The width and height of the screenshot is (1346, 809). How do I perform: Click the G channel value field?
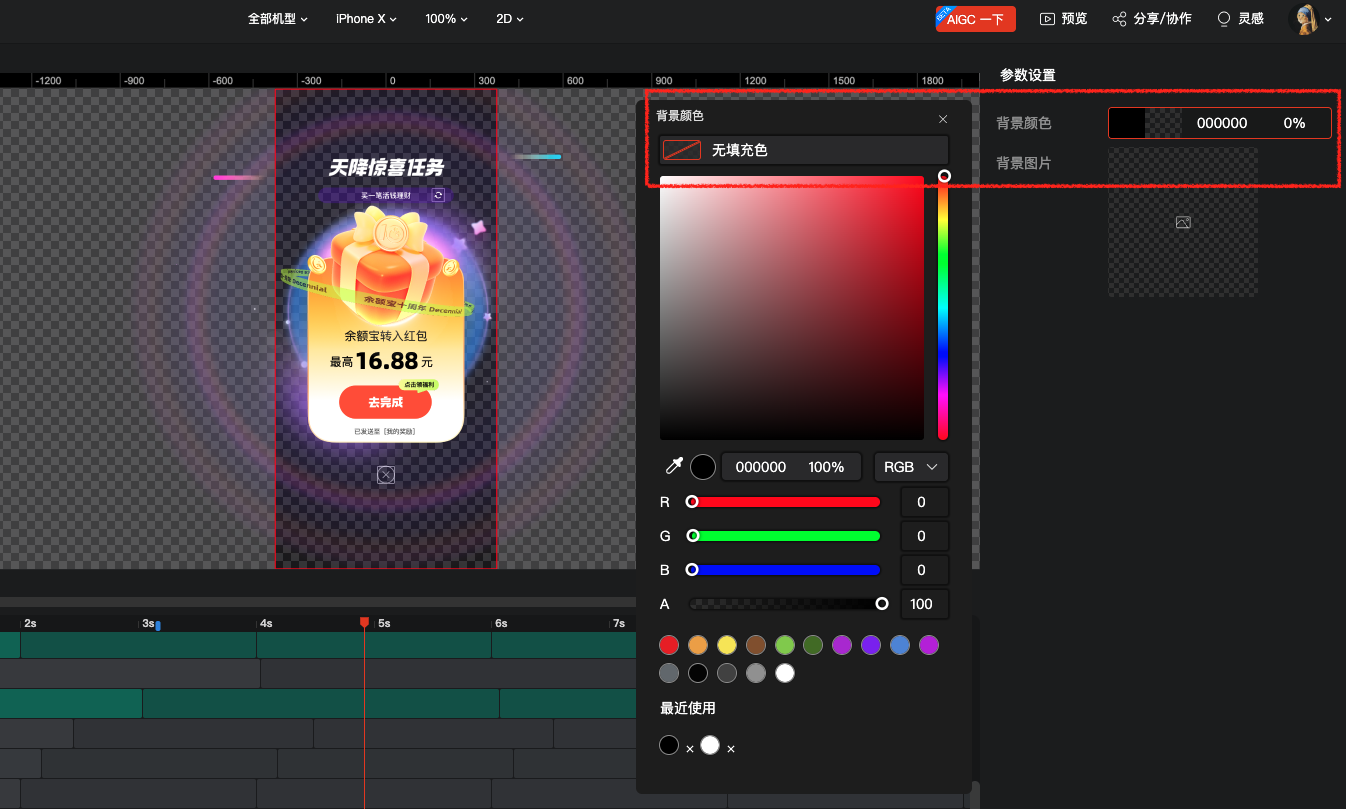924,536
